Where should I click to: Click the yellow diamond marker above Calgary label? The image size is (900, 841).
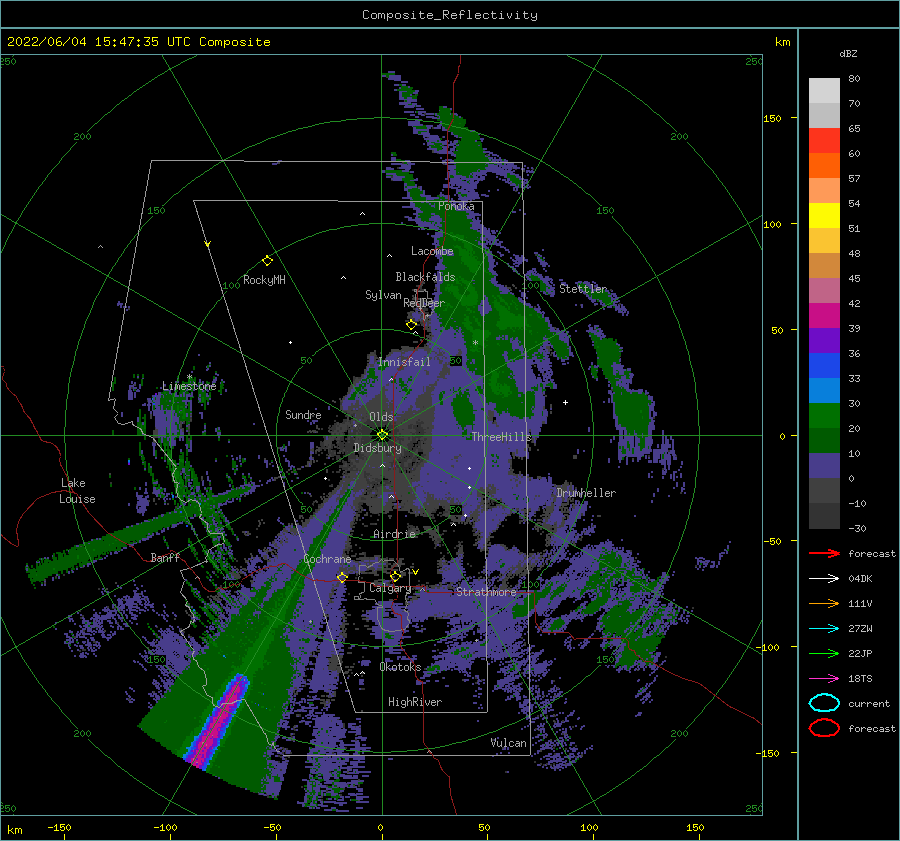(395, 576)
